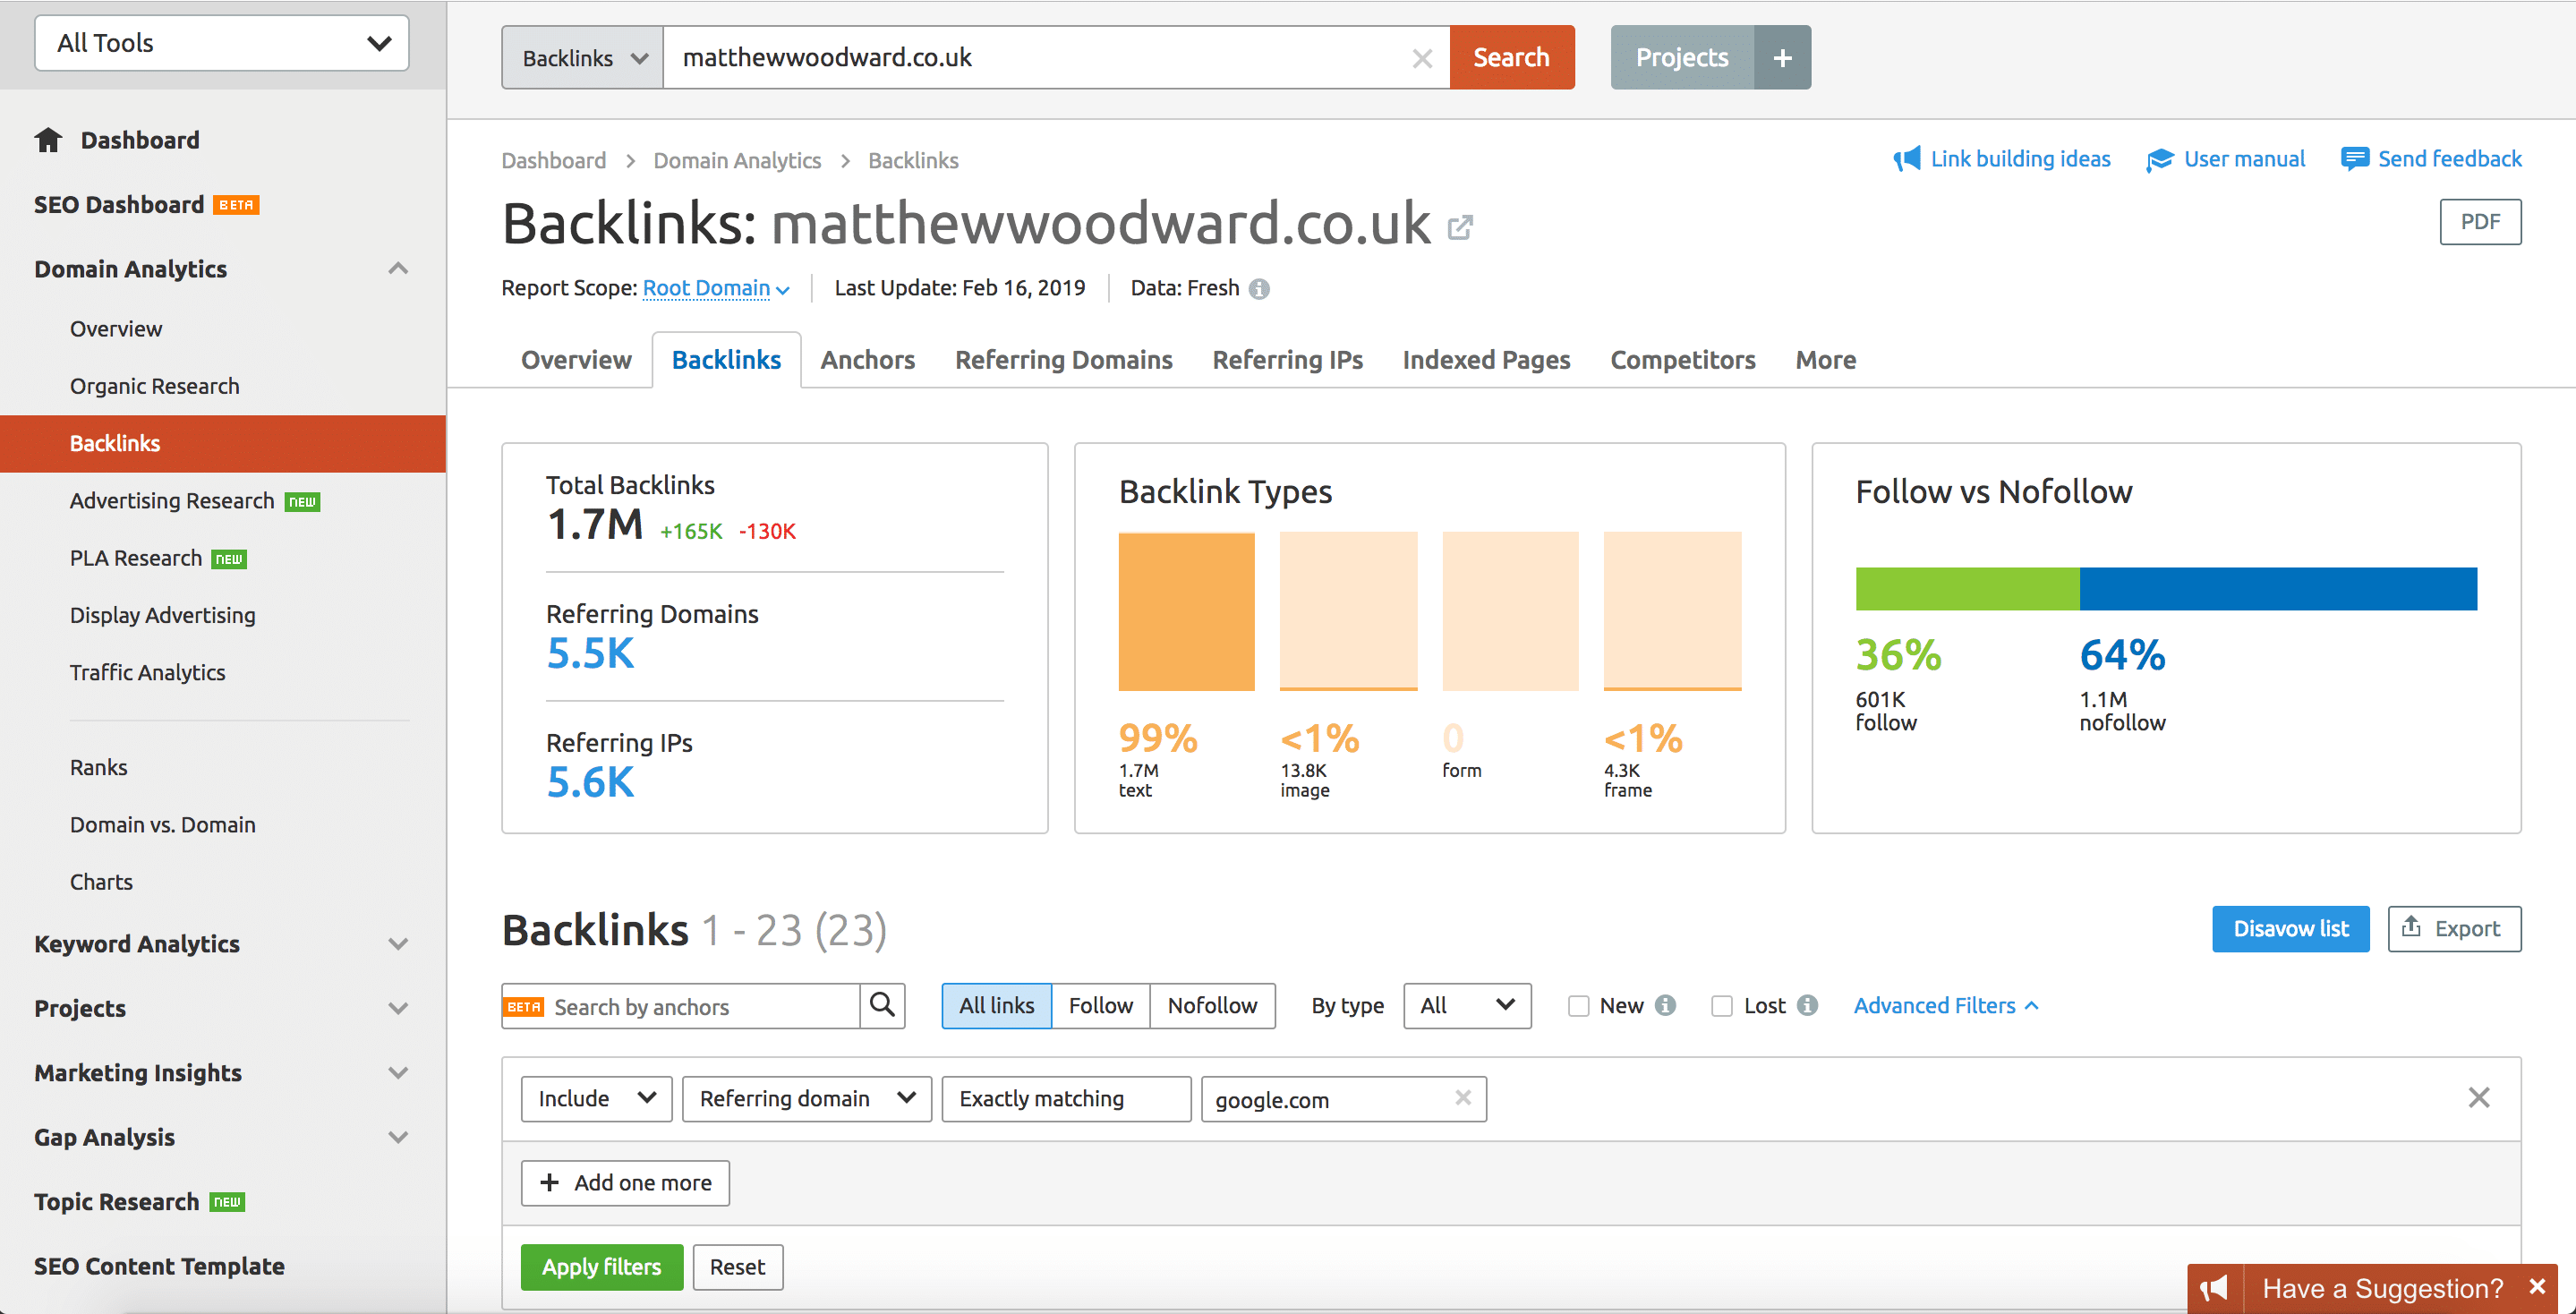
Task: Click info icon next to New checkbox
Action: pos(1665,1005)
